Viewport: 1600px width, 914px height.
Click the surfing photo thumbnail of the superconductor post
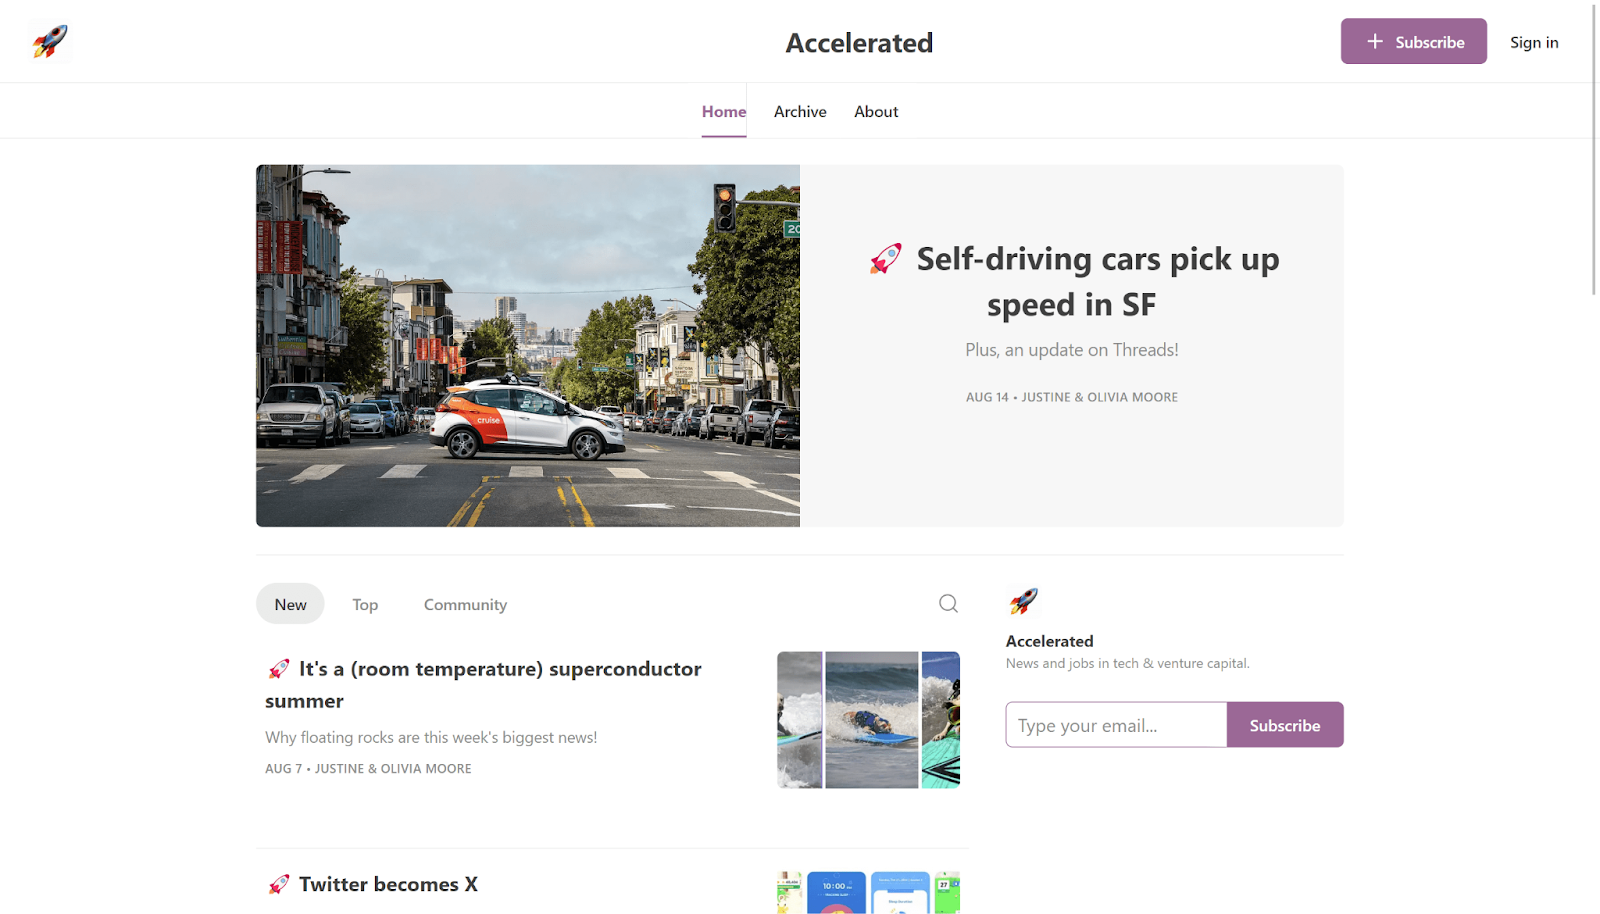868,719
